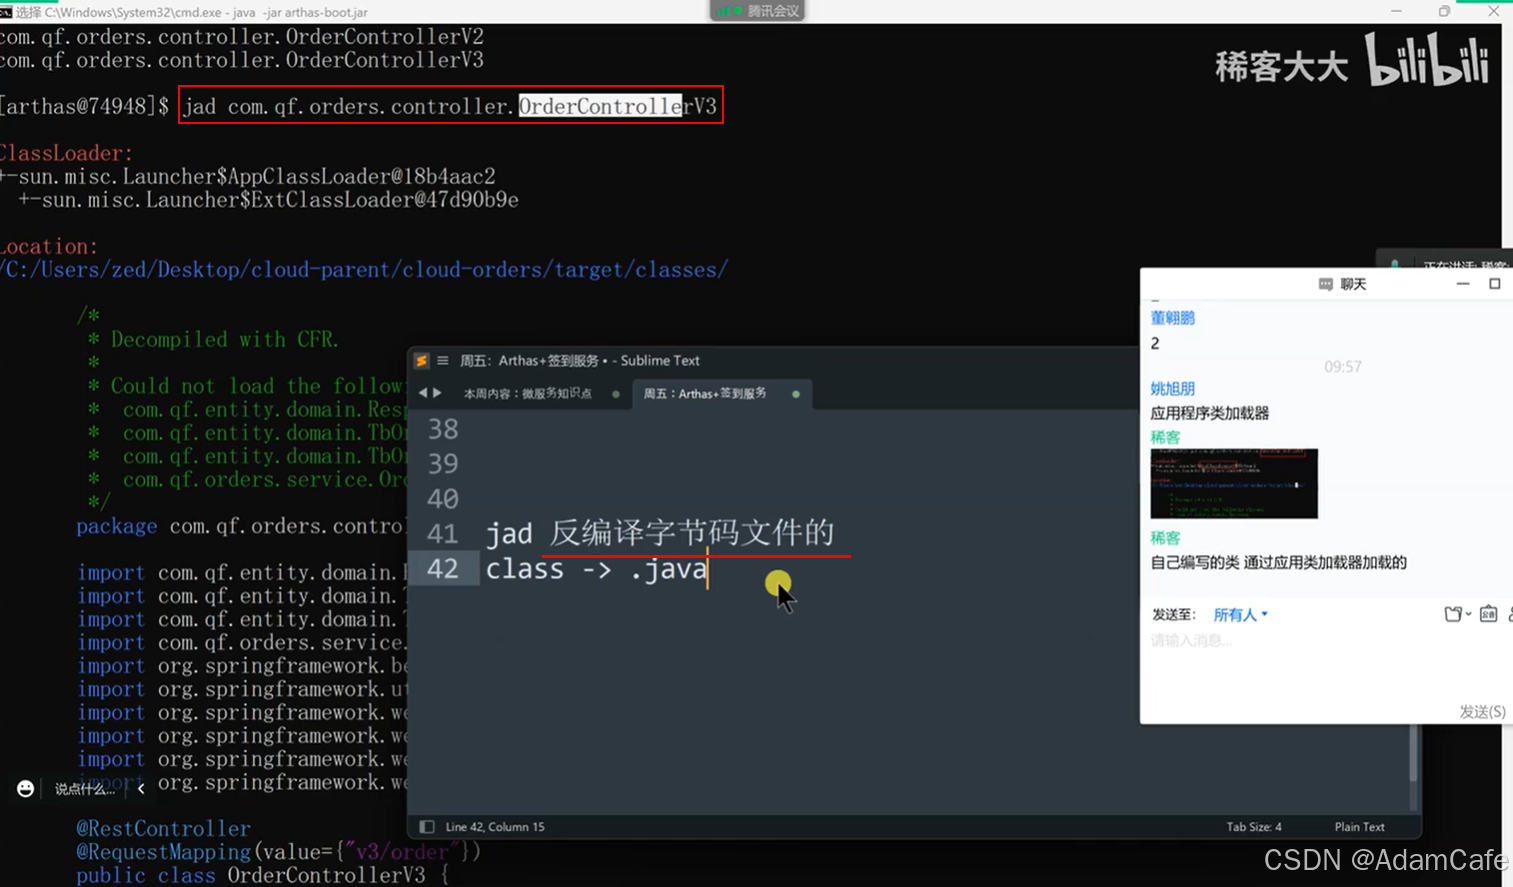Click the 腾讯会议 meeting indicator at top
Screen dimensions: 1513x887
[x=758, y=11]
